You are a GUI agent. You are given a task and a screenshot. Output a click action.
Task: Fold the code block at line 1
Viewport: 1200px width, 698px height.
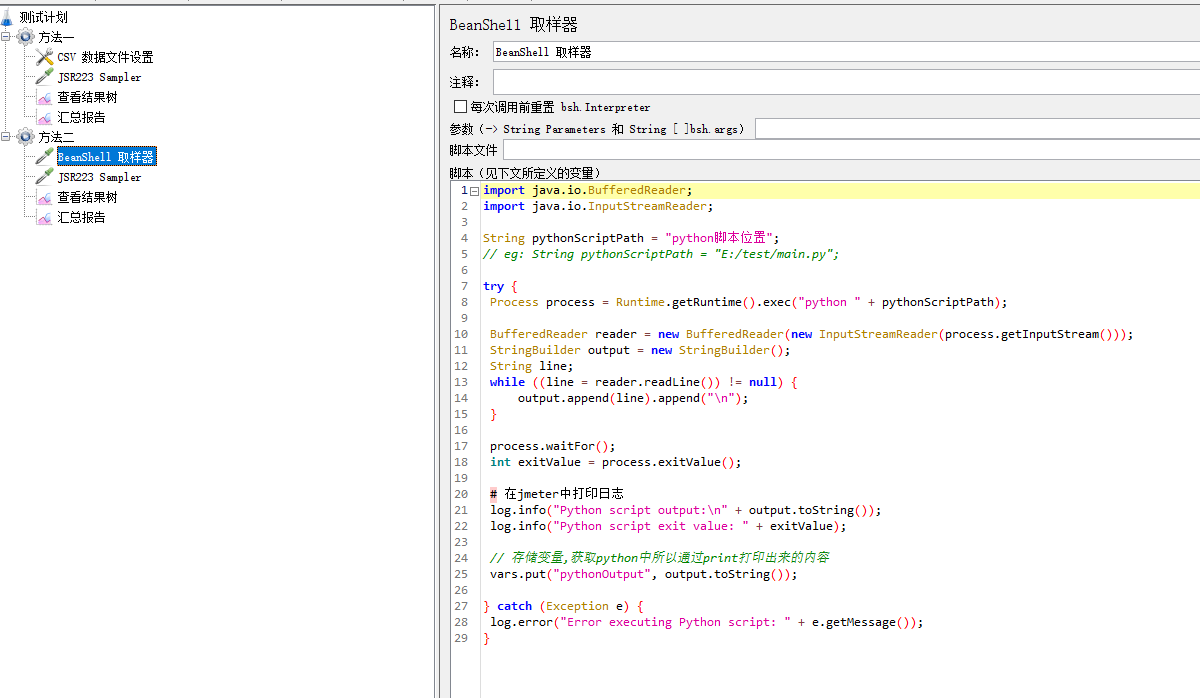475,190
